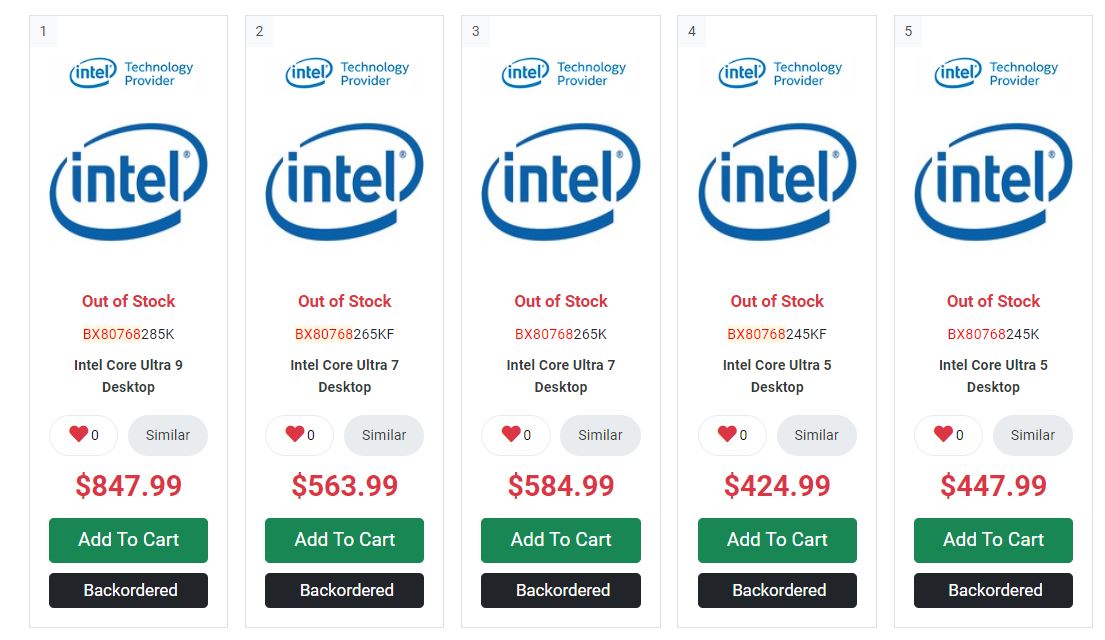The height and width of the screenshot is (640, 1105).
Task: Find similar products to the BX80768265K
Action: [600, 435]
